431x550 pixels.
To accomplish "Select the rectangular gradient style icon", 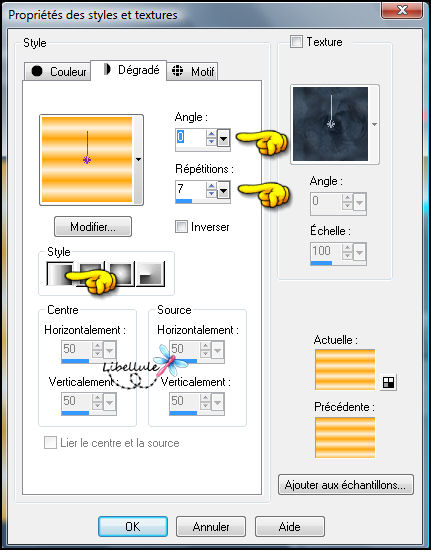I will pyautogui.click(x=90, y=274).
